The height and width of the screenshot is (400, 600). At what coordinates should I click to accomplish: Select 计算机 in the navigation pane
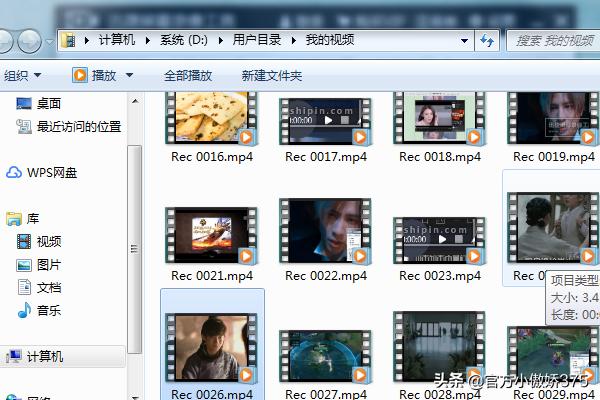pyautogui.click(x=45, y=356)
